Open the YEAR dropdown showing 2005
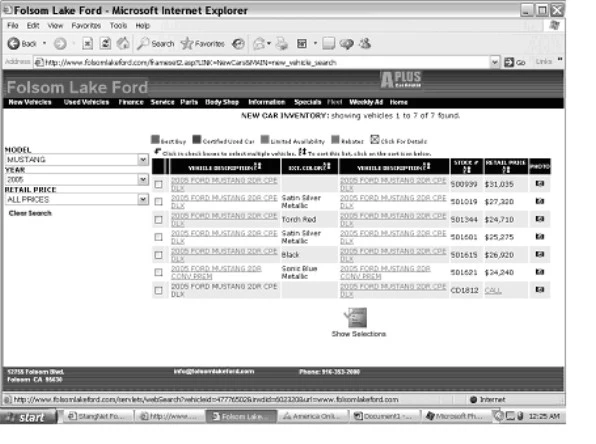The image size is (596, 444). click(x=143, y=179)
